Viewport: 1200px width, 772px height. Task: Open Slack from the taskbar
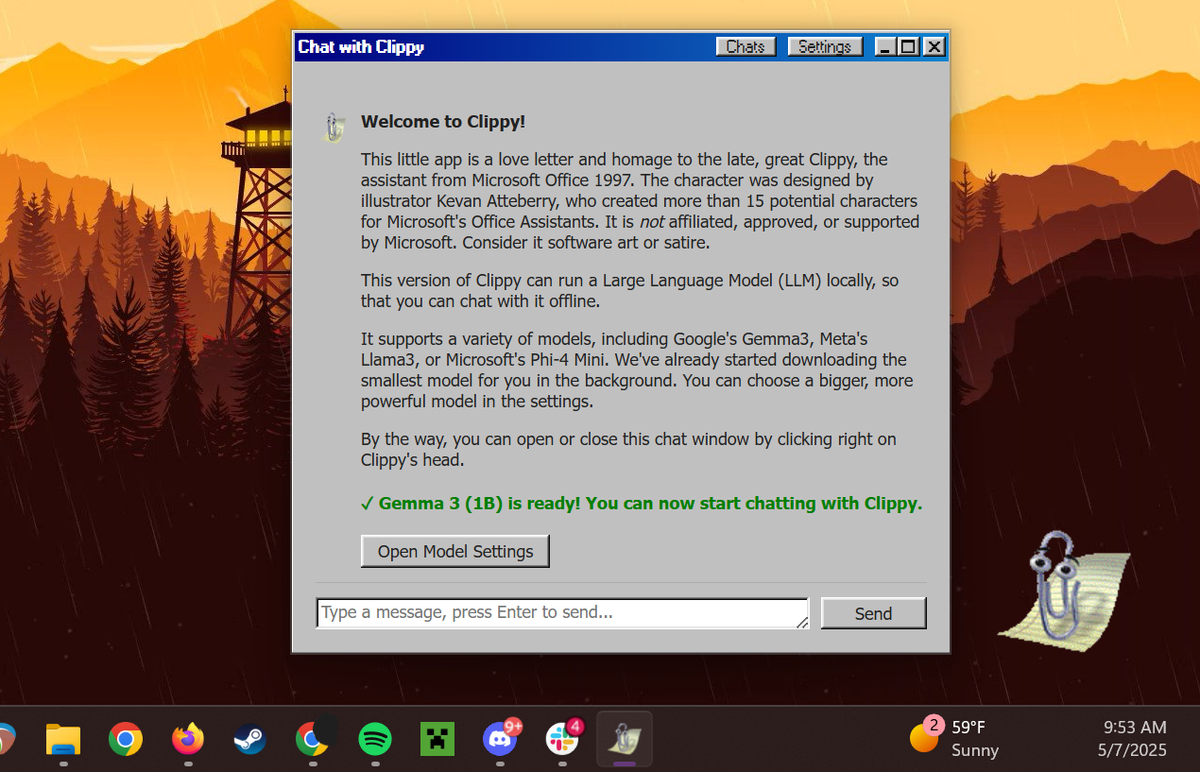click(561, 739)
